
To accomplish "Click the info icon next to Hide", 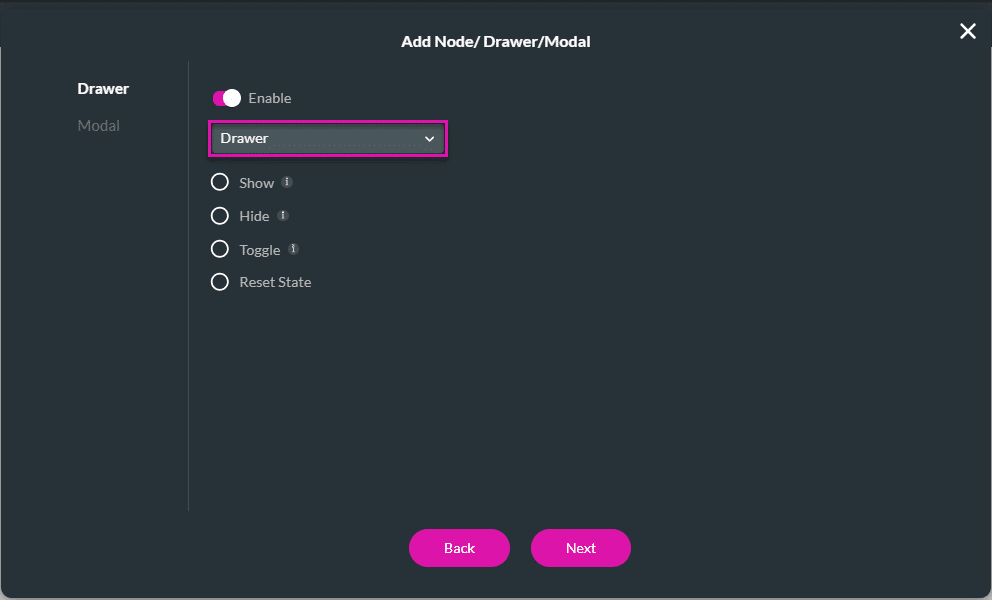I will click(281, 215).
